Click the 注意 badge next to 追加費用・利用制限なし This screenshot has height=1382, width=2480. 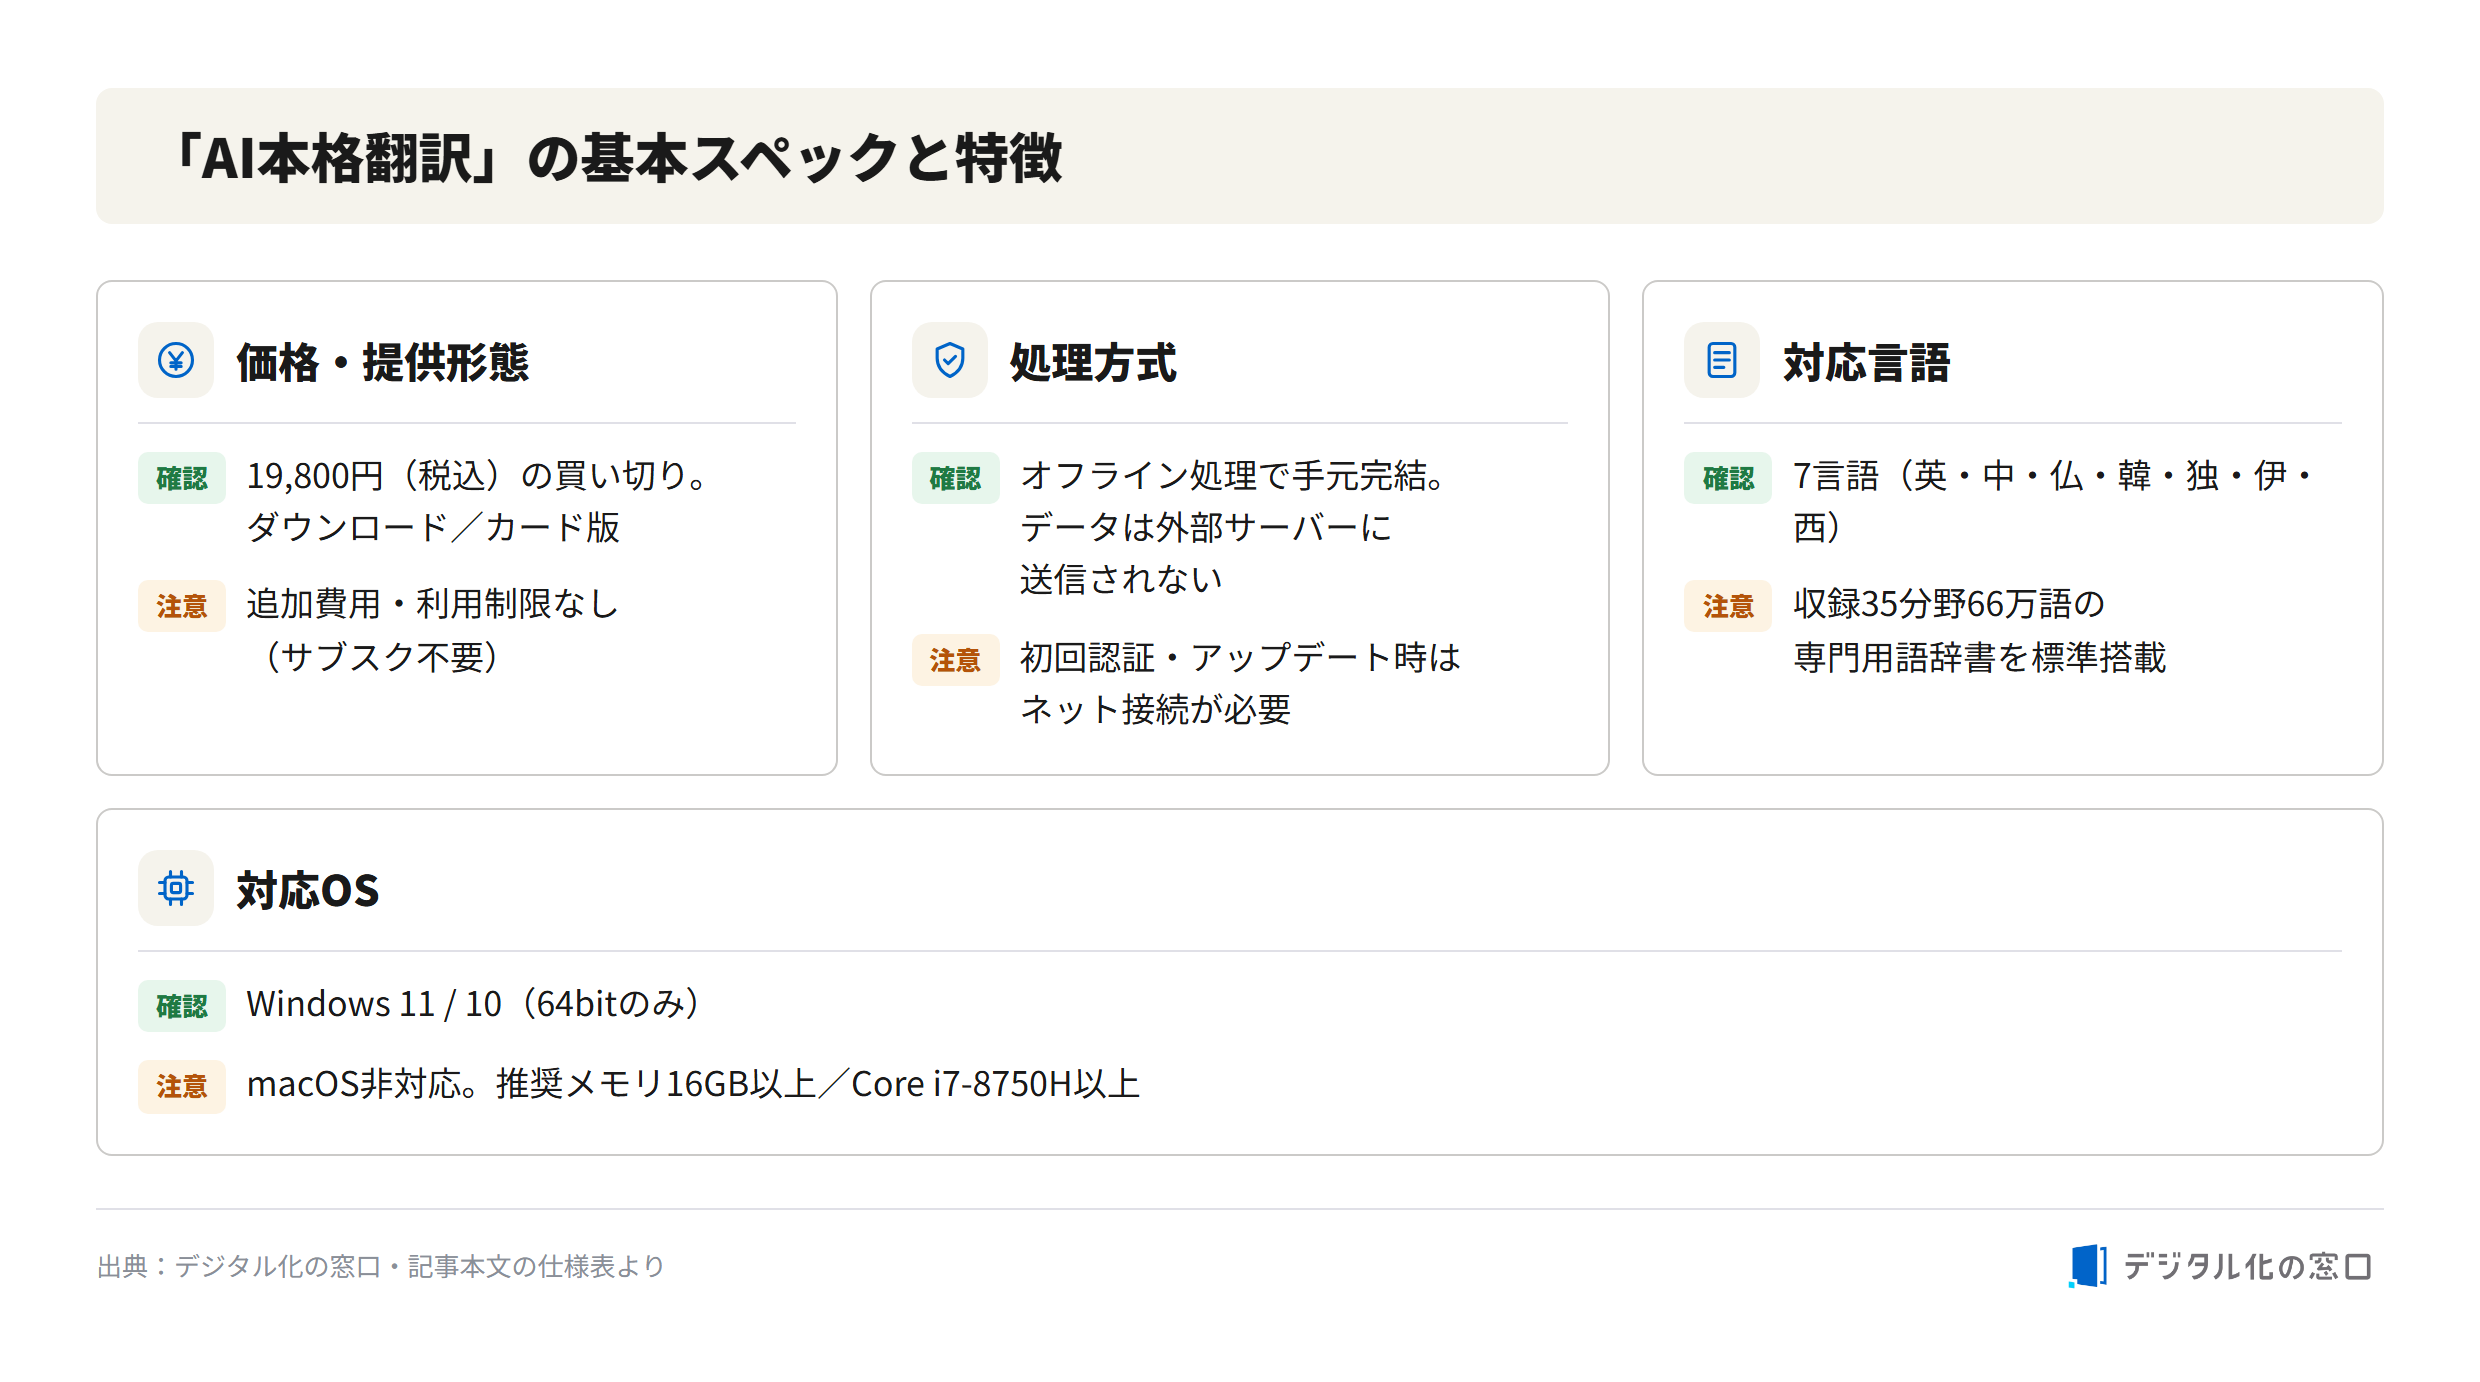tap(182, 606)
